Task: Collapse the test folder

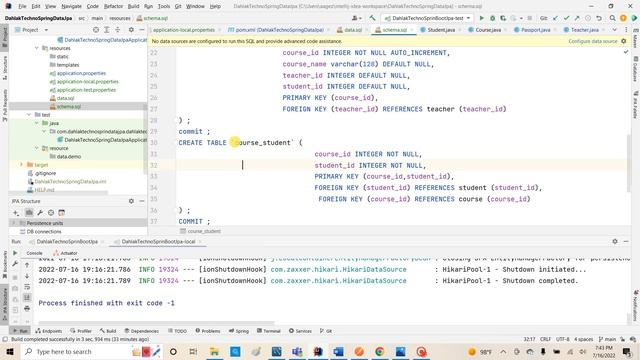Action: tap(29, 115)
